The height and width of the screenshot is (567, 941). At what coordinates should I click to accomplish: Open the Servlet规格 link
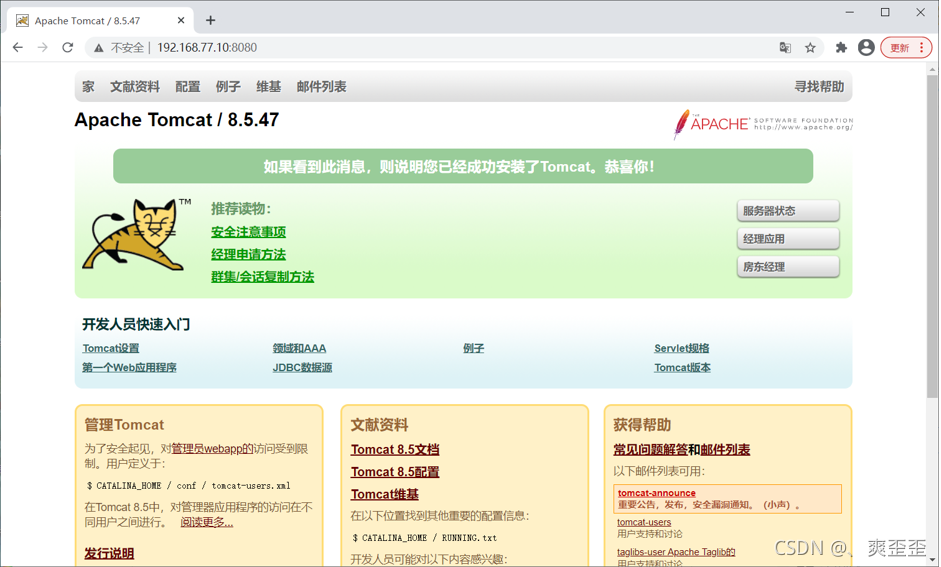coord(682,348)
